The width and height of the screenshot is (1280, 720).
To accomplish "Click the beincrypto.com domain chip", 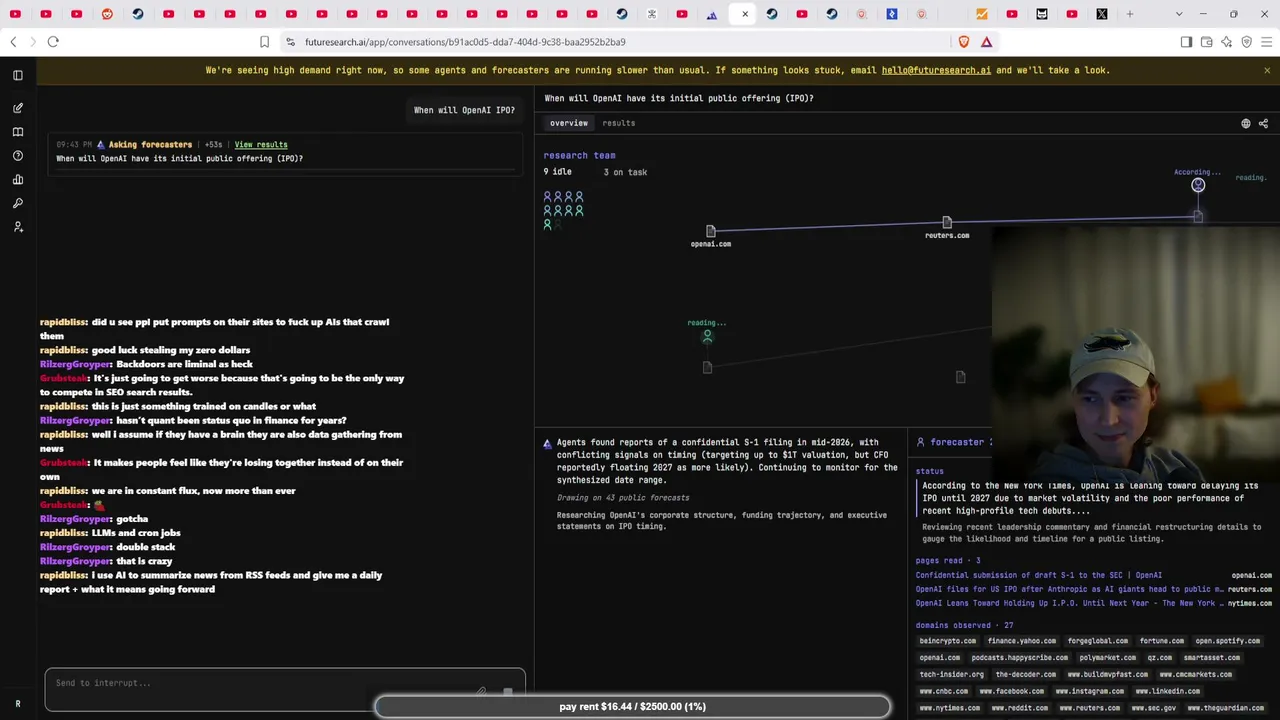I will 947,641.
